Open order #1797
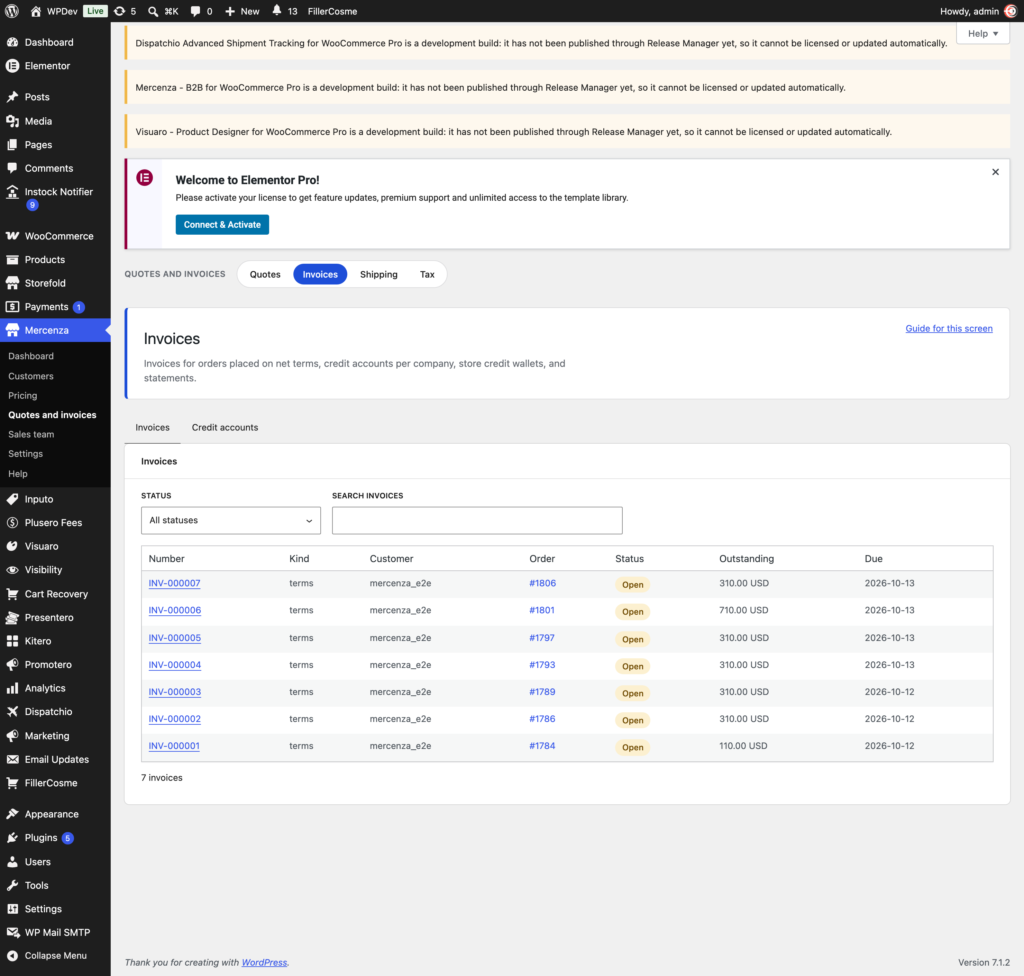 pos(542,638)
